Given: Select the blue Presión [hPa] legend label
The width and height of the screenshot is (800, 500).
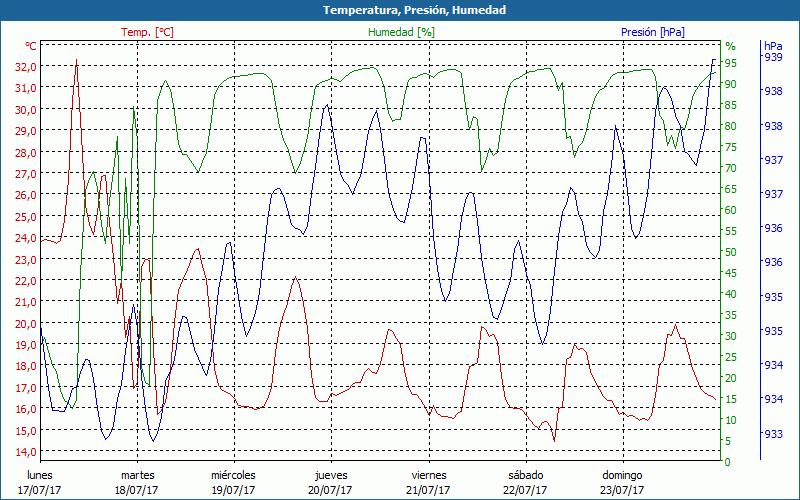Looking at the screenshot, I should 652,32.
